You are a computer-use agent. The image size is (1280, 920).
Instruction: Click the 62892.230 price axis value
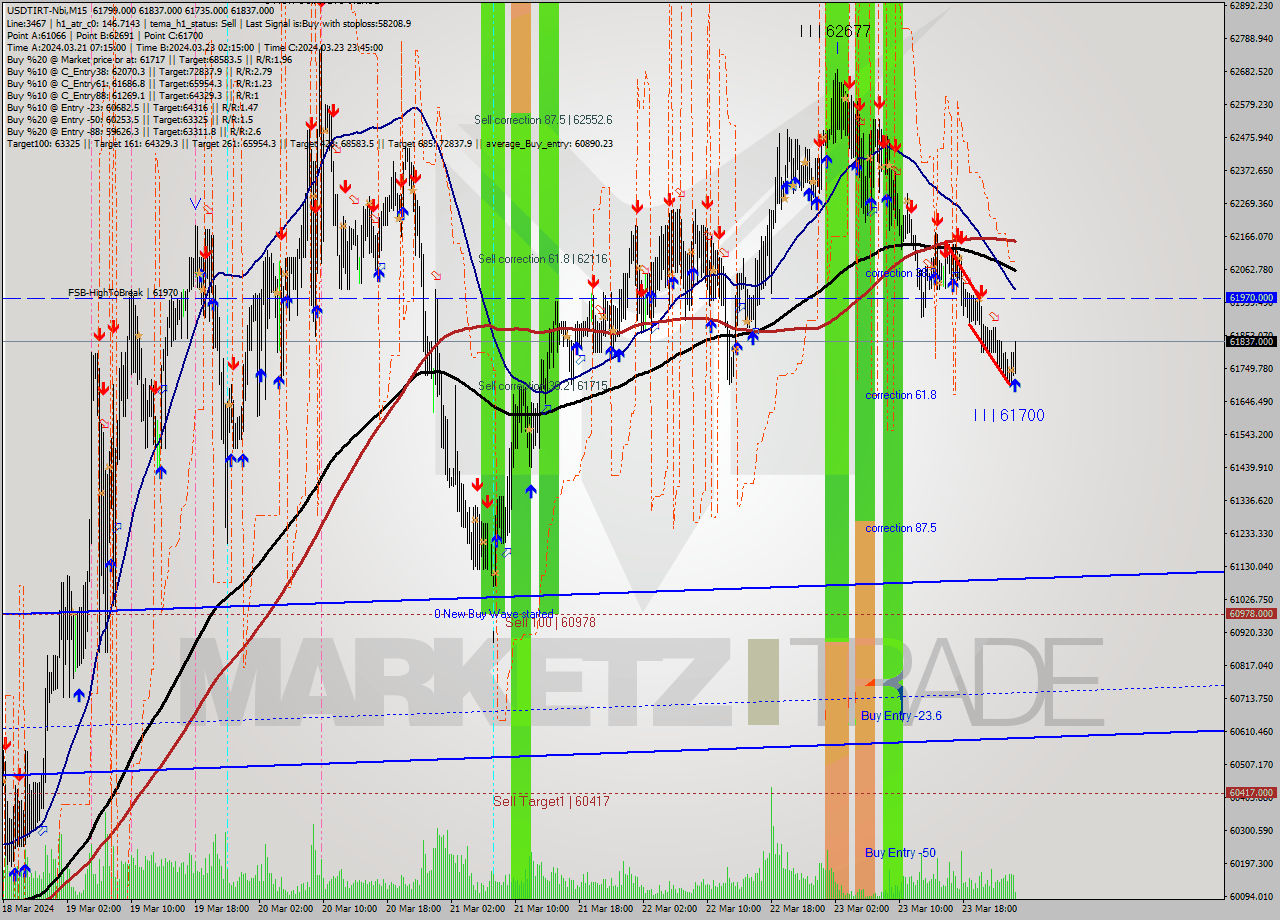[x=1251, y=6]
